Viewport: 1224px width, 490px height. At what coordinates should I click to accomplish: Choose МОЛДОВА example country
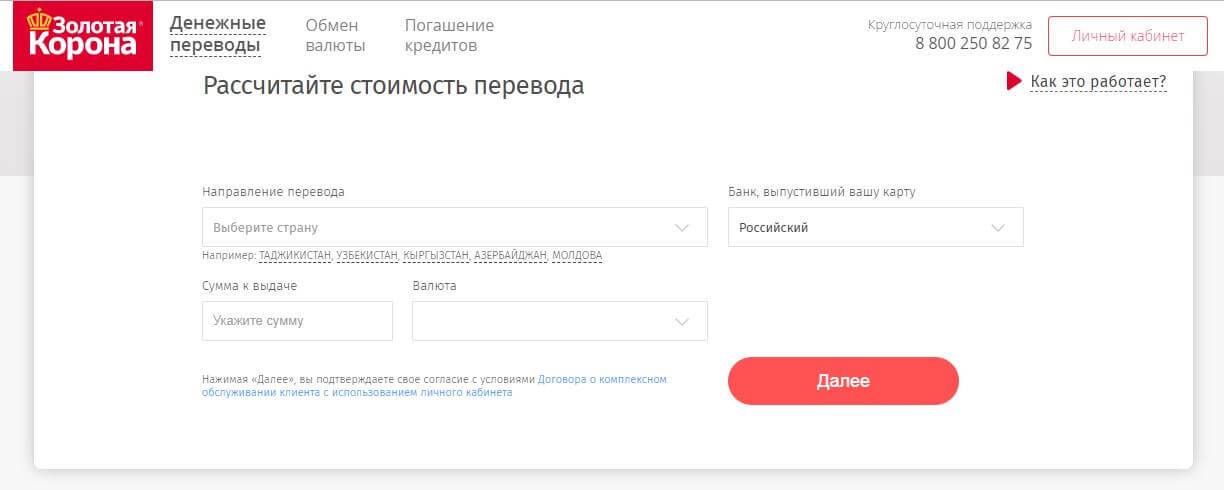coord(577,256)
